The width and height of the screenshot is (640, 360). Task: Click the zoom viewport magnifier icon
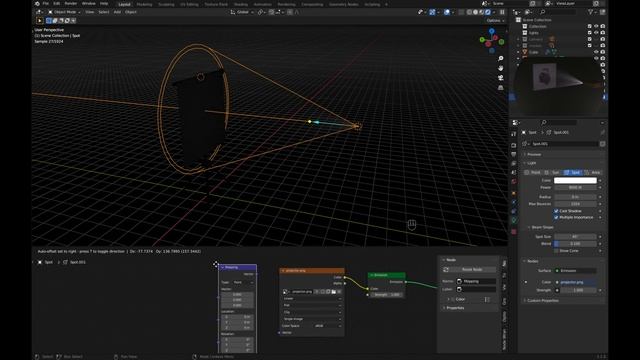[501, 59]
